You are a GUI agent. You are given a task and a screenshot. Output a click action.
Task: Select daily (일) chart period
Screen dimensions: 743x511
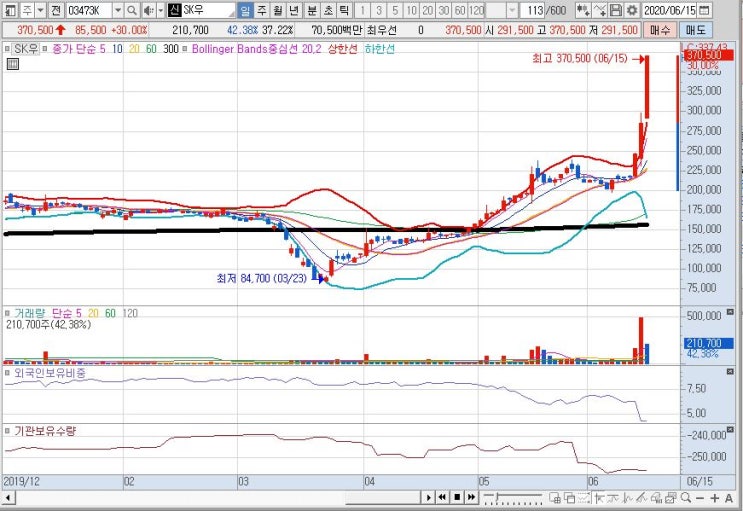tap(245, 10)
